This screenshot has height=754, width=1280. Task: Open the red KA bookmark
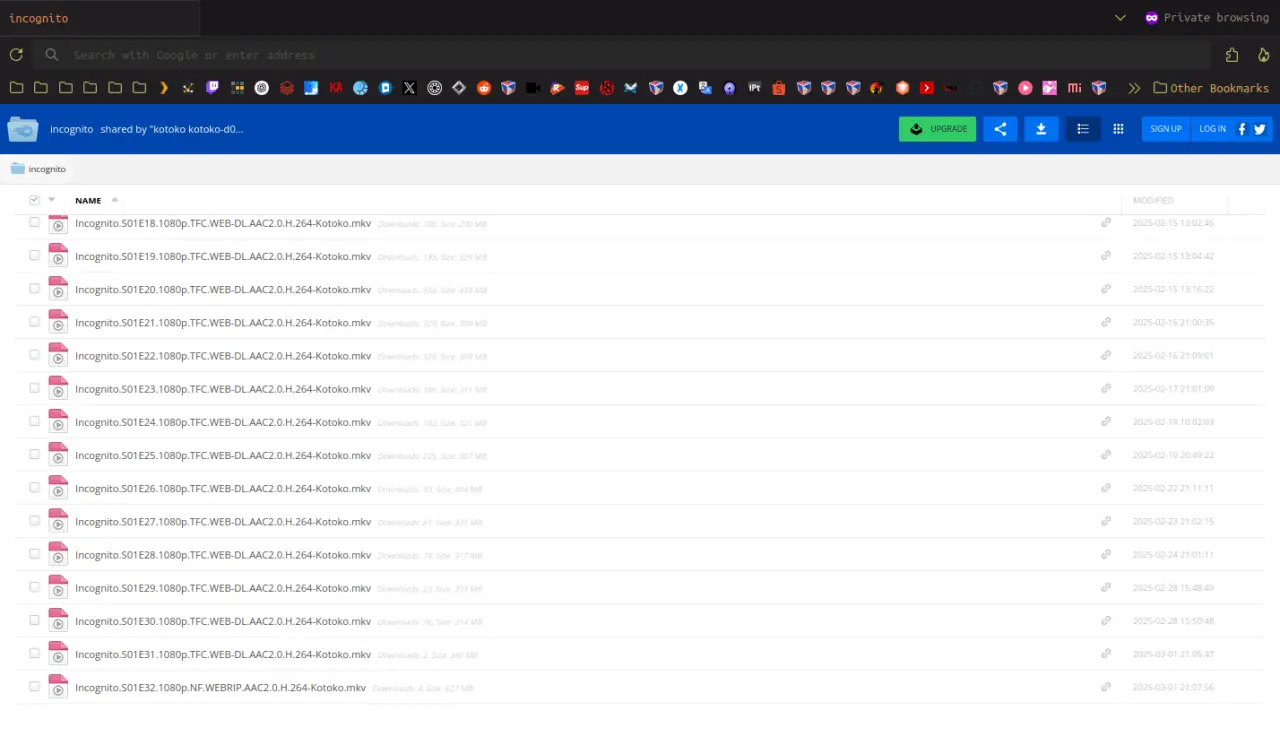336,88
